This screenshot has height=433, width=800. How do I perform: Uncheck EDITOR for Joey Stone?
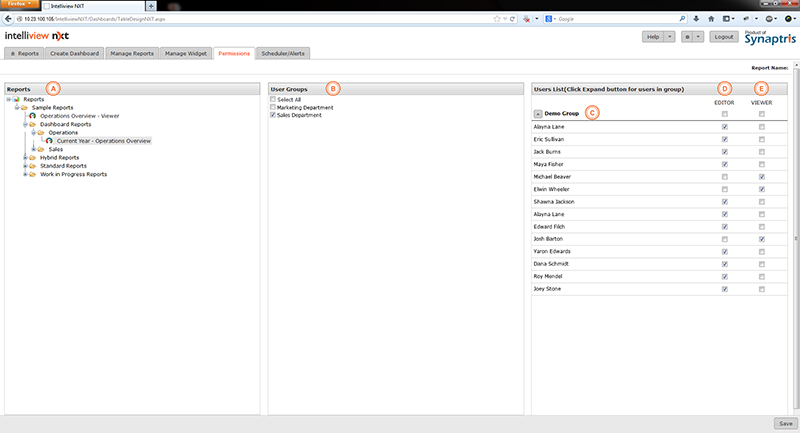[724, 289]
